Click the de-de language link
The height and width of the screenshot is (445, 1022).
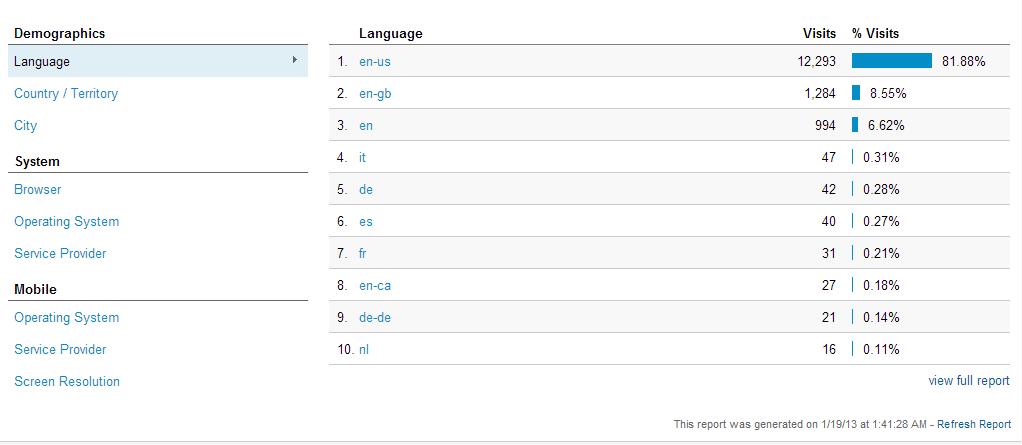pos(375,318)
